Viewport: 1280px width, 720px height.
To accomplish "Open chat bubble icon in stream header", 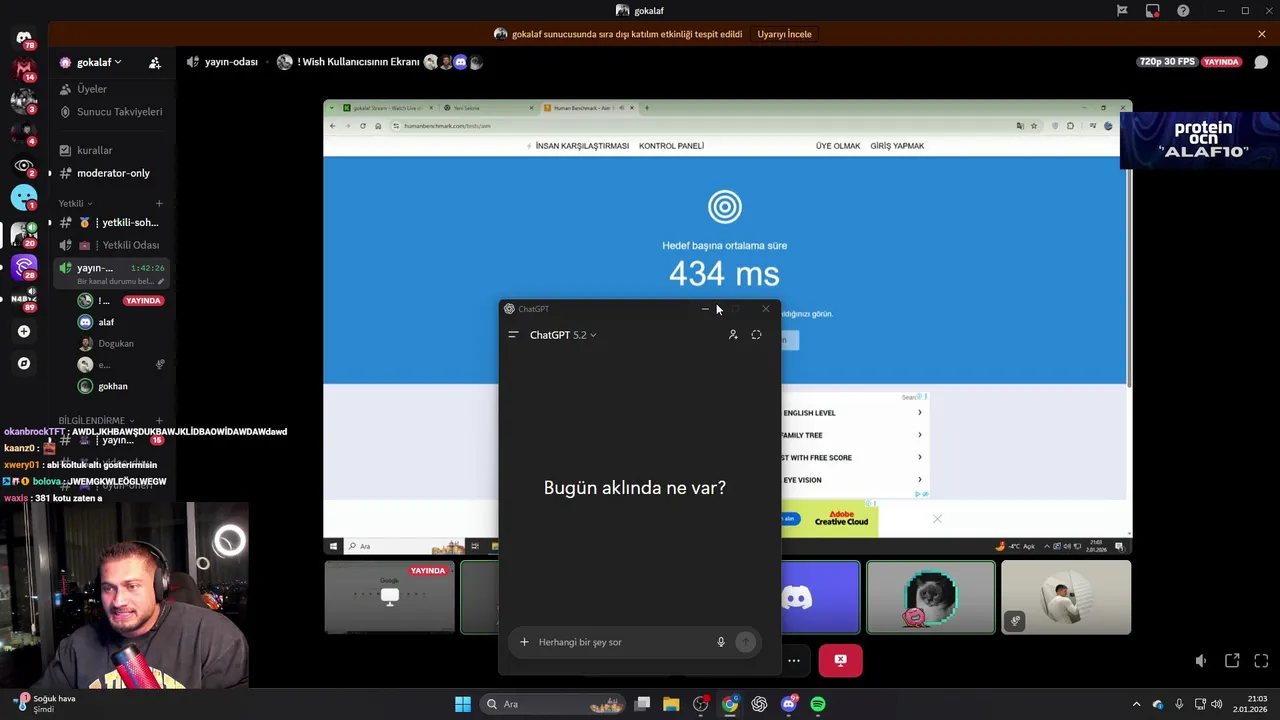I will click(x=1261, y=62).
